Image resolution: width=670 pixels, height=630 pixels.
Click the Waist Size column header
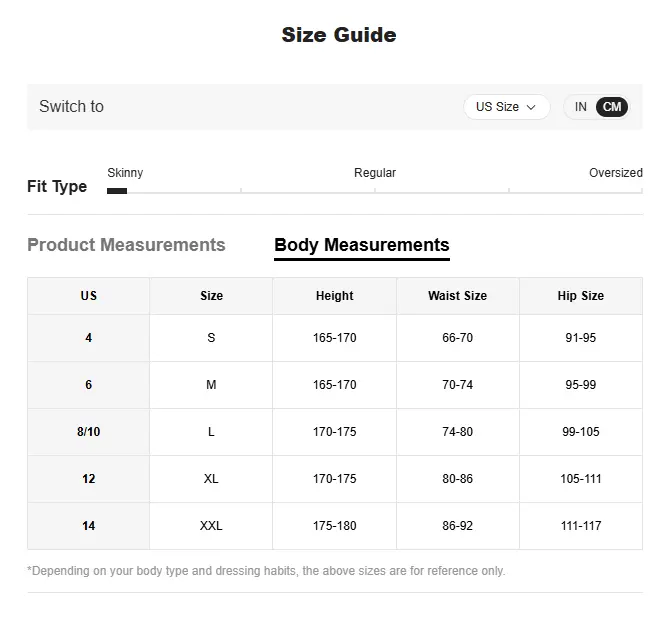[457, 296]
